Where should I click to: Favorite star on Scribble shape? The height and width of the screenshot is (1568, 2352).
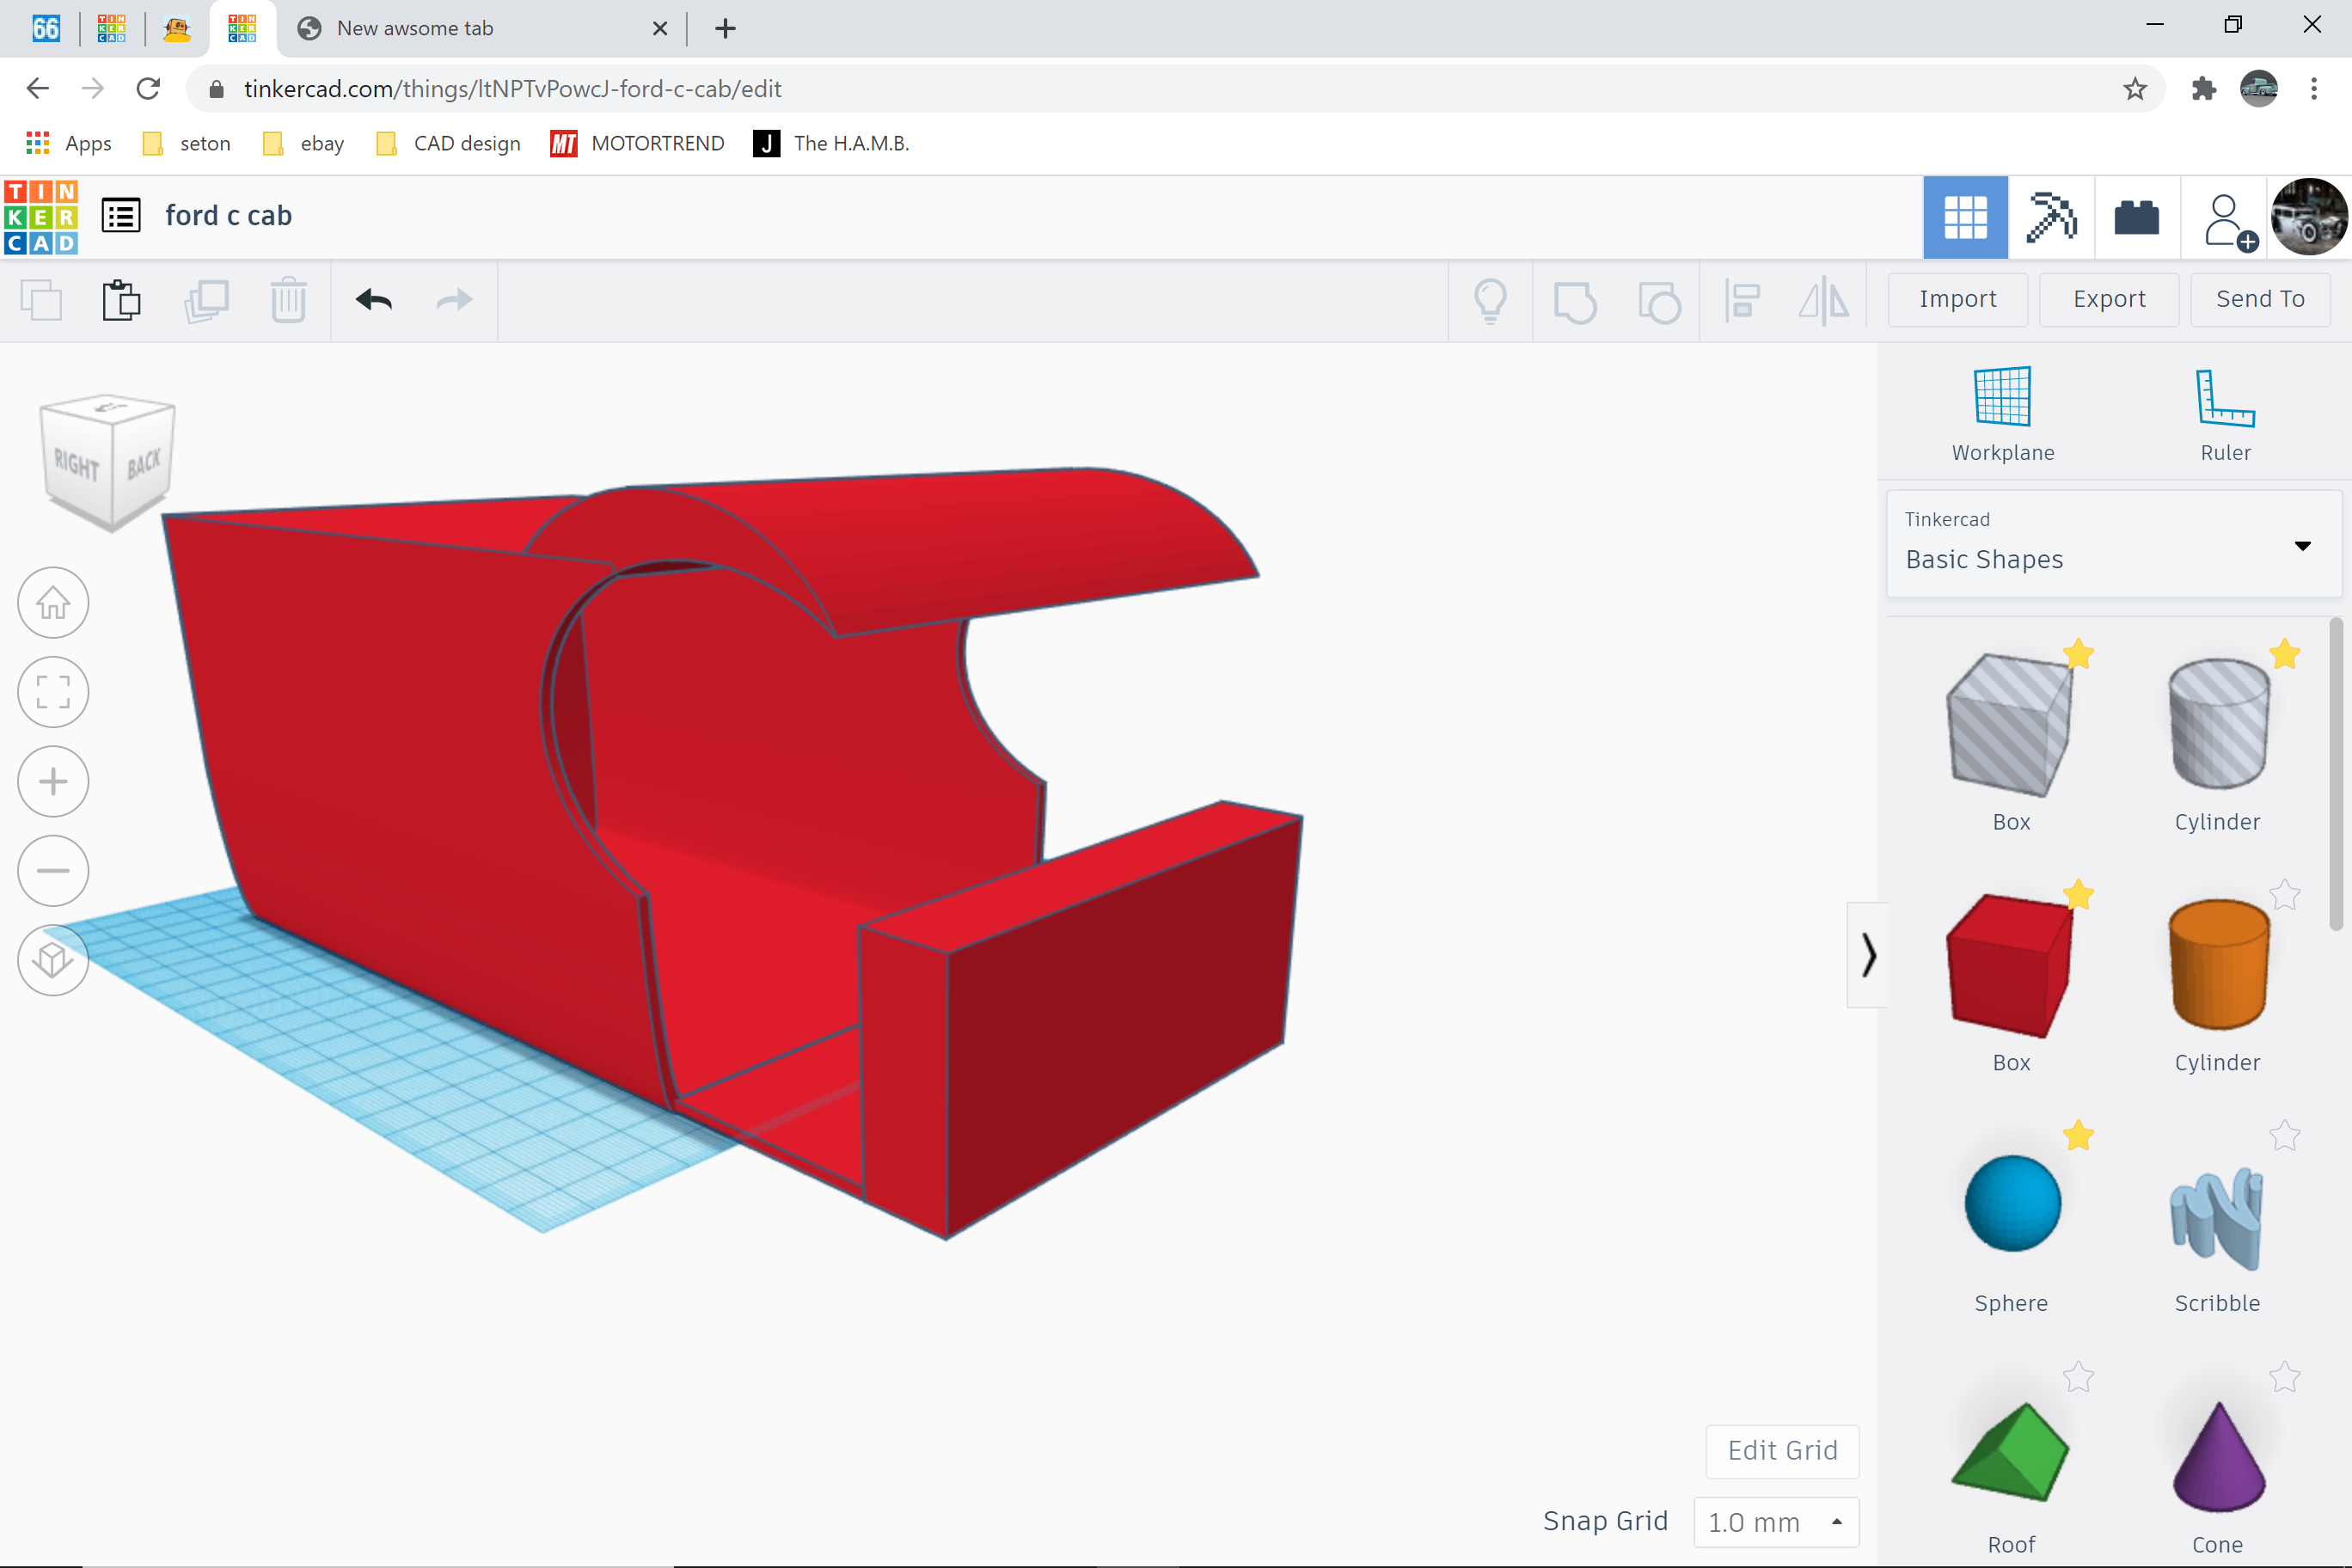(x=2285, y=1136)
